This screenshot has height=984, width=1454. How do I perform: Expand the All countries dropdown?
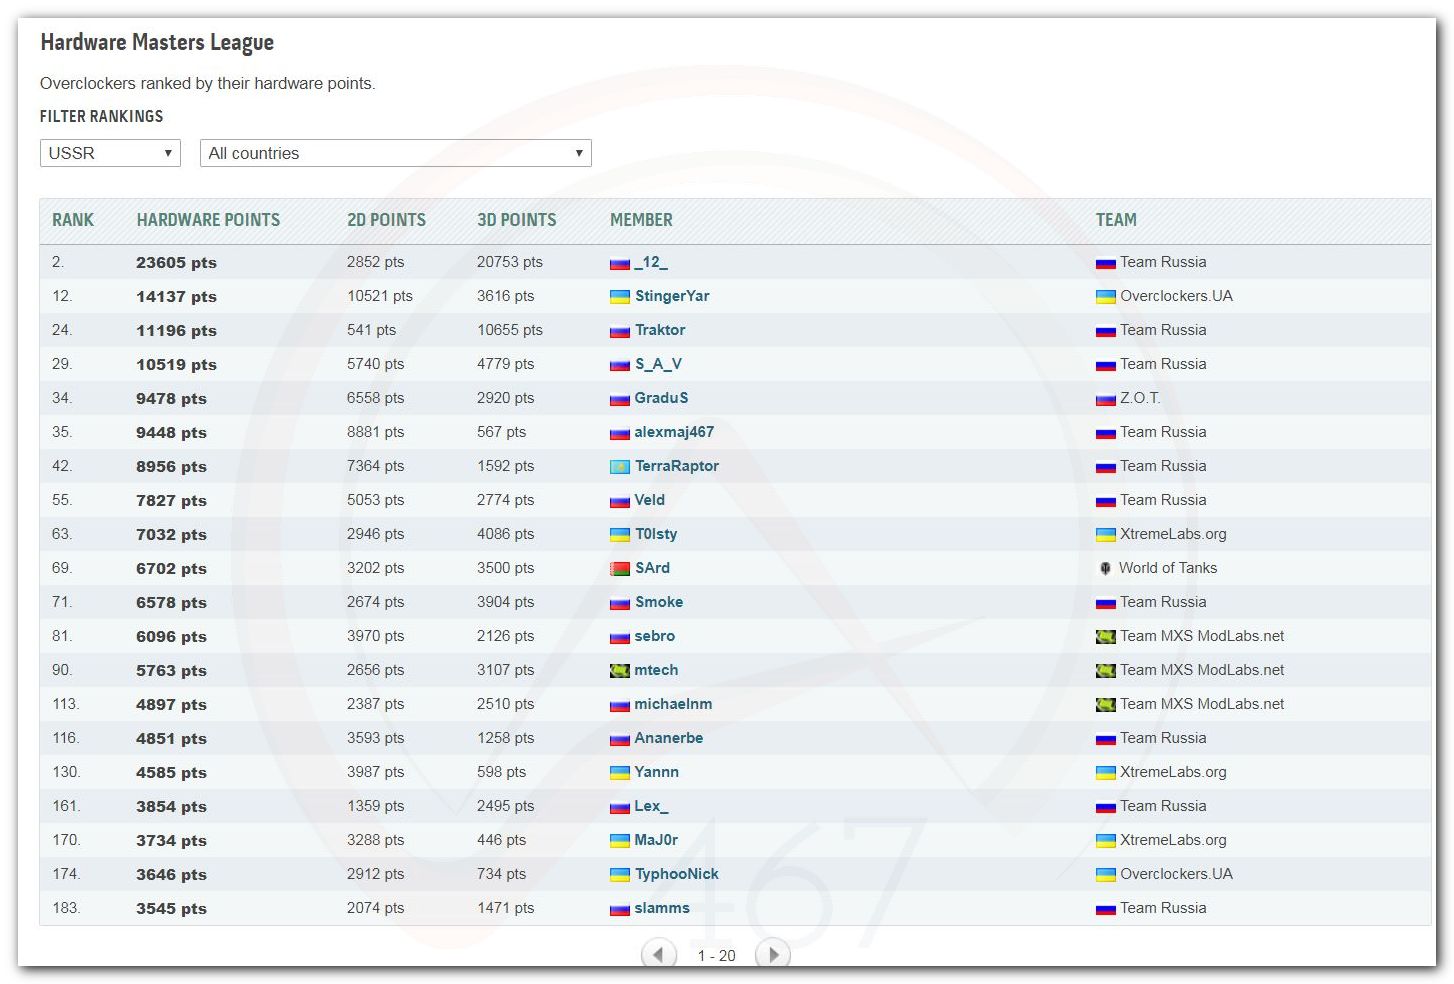click(395, 153)
